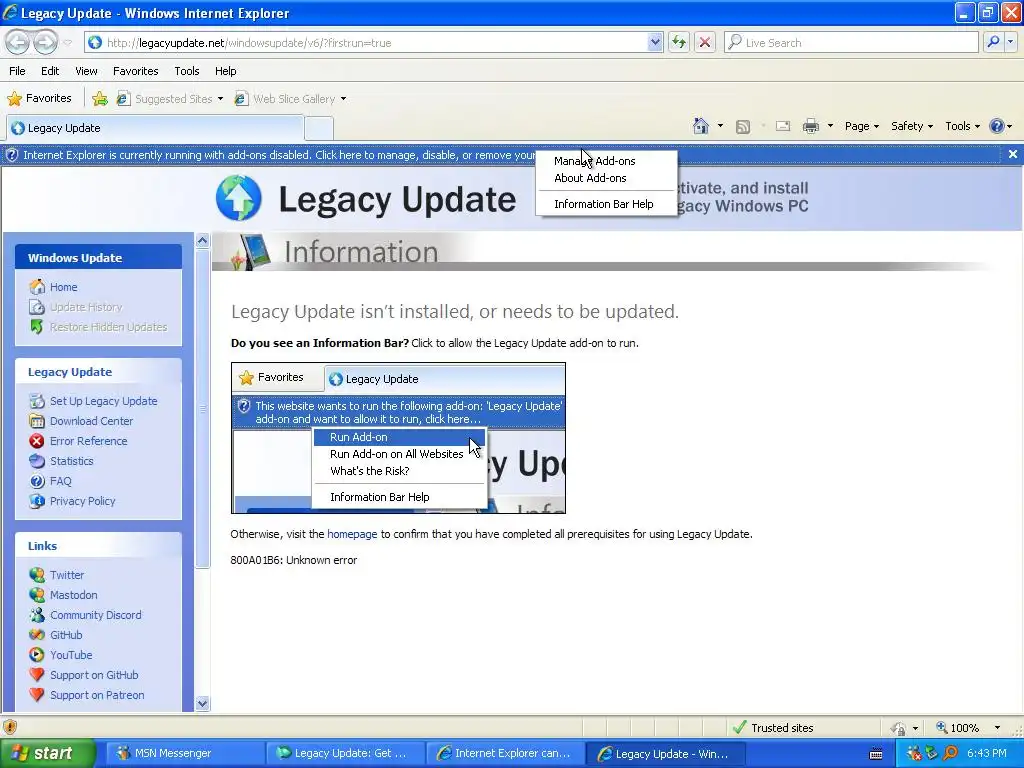
Task: Follow the homepage link in the page text
Action: tap(352, 534)
